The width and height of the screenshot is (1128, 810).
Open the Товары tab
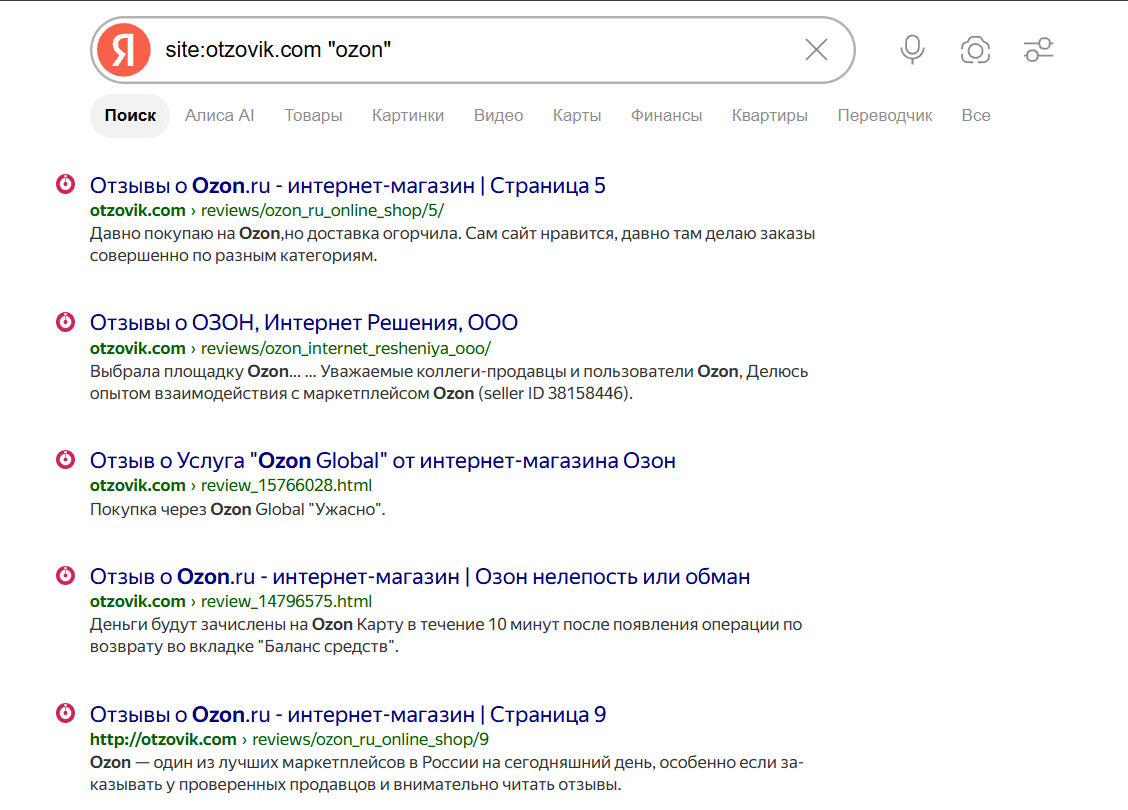point(313,115)
